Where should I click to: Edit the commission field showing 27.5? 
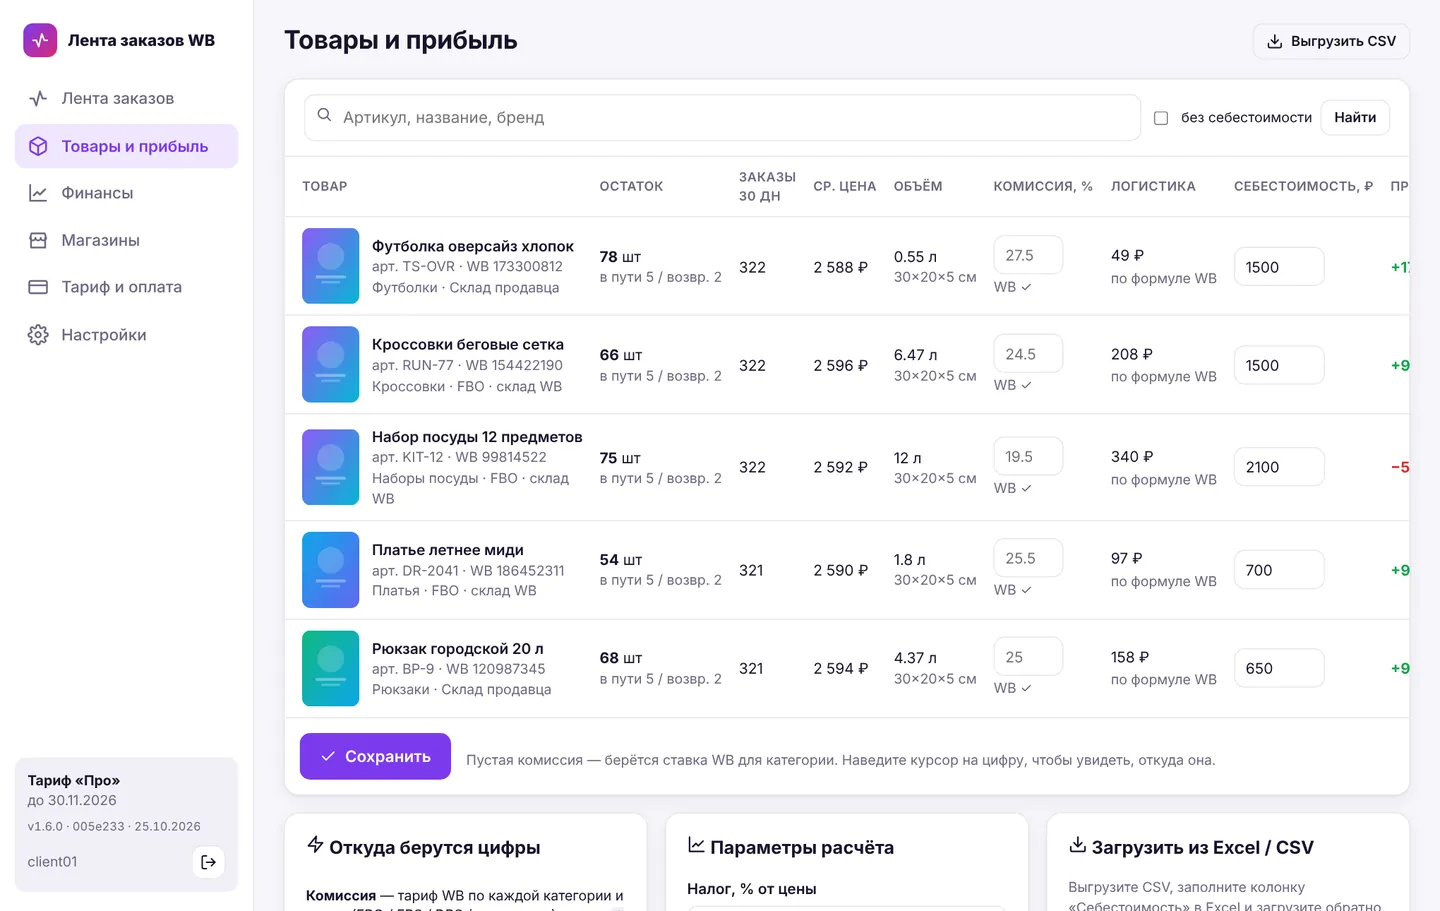tap(1028, 256)
